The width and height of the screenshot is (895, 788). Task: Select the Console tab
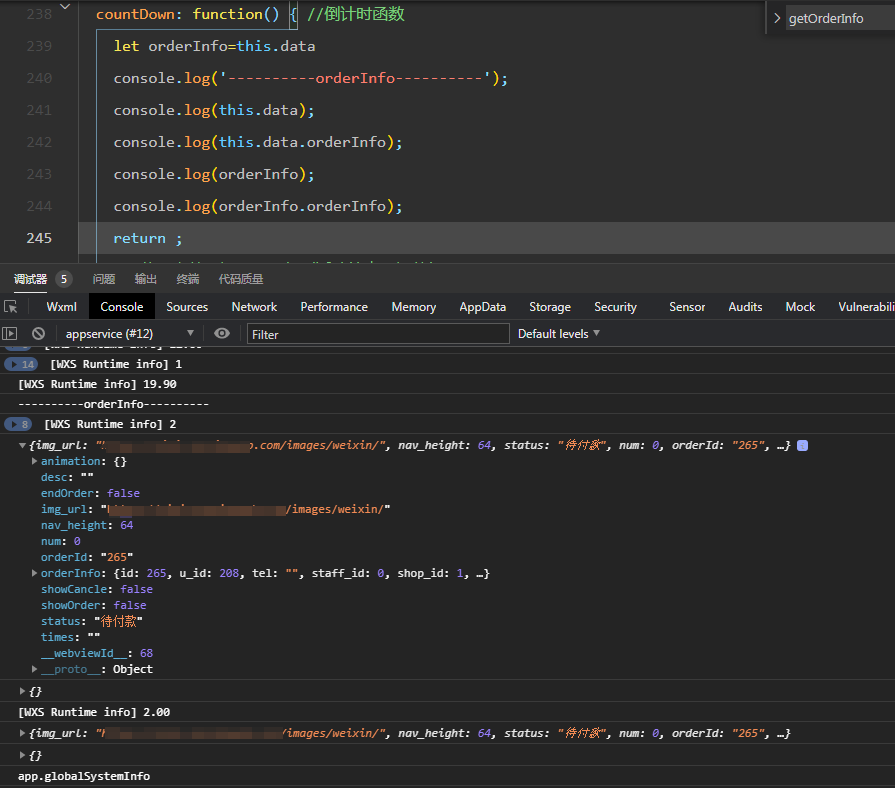[x=122, y=307]
